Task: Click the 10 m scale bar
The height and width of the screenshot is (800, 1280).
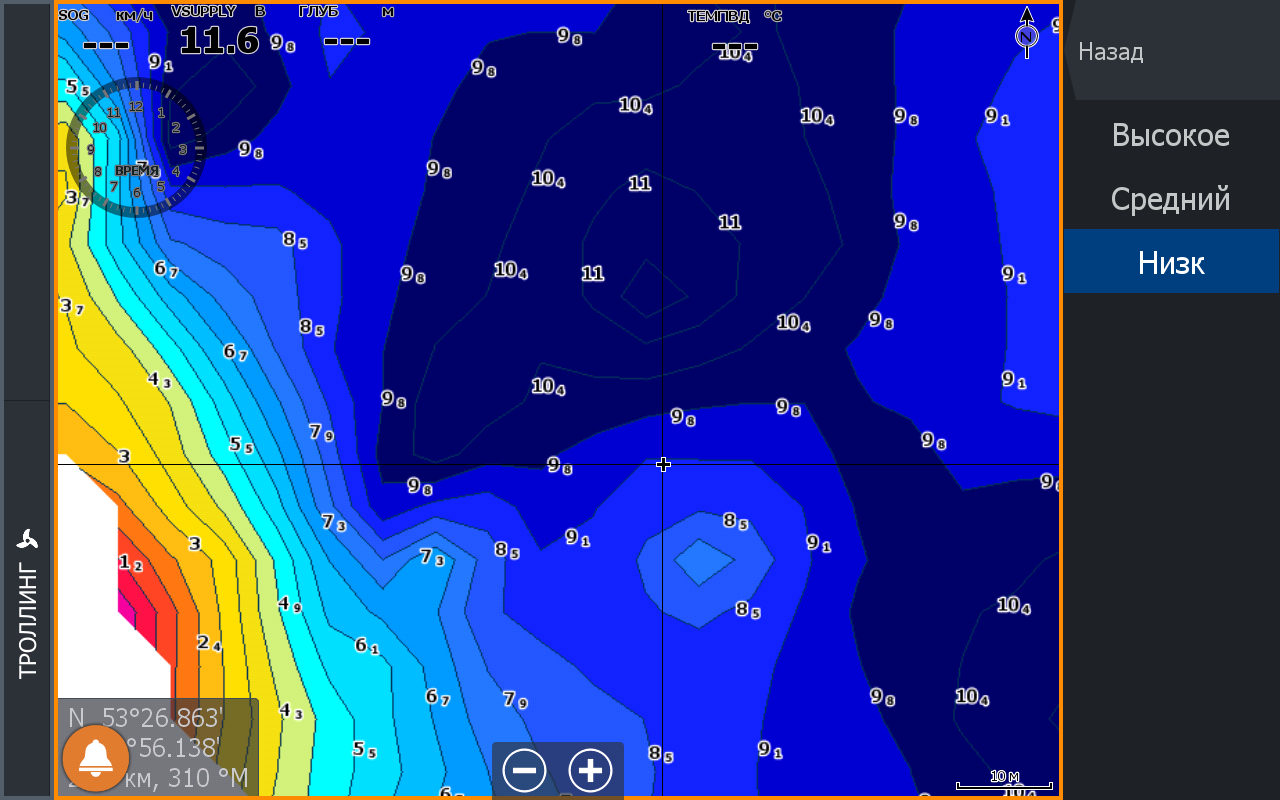Action: click(1004, 781)
